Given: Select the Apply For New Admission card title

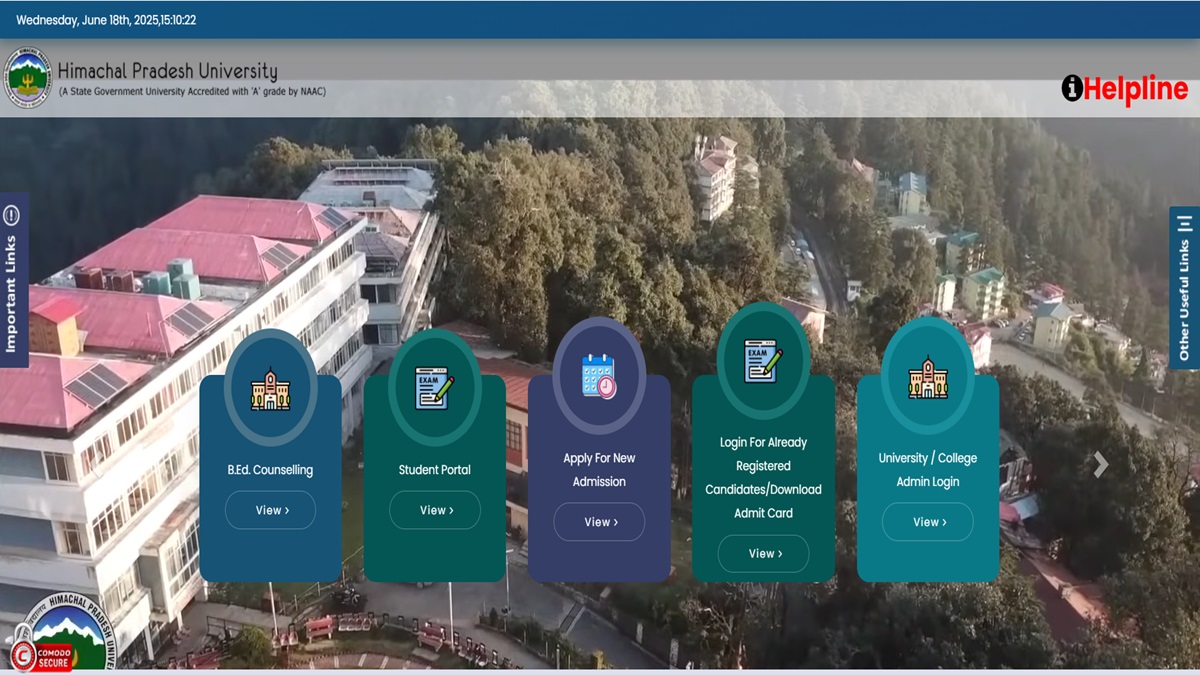Looking at the screenshot, I should tap(599, 470).
